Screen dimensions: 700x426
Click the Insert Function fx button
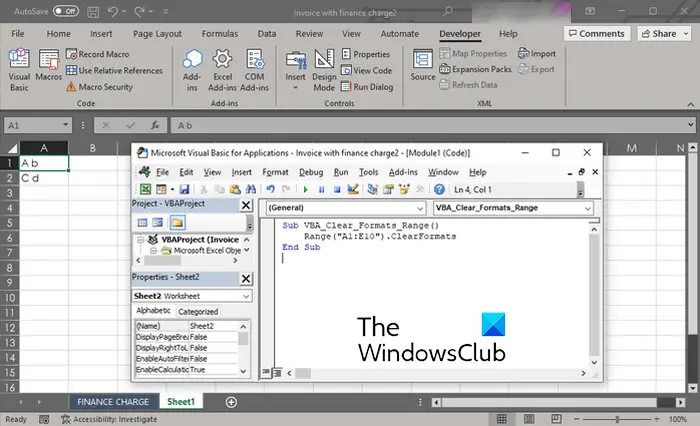coord(155,125)
